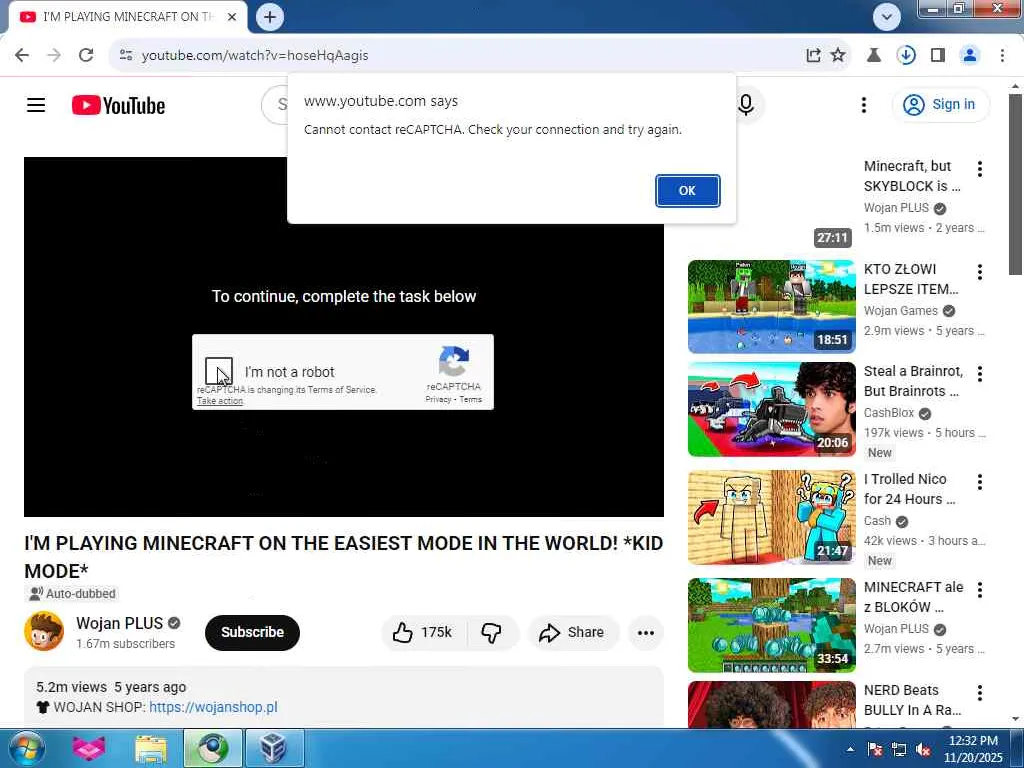Click the Sign in button
The image size is (1024, 768).
[940, 104]
